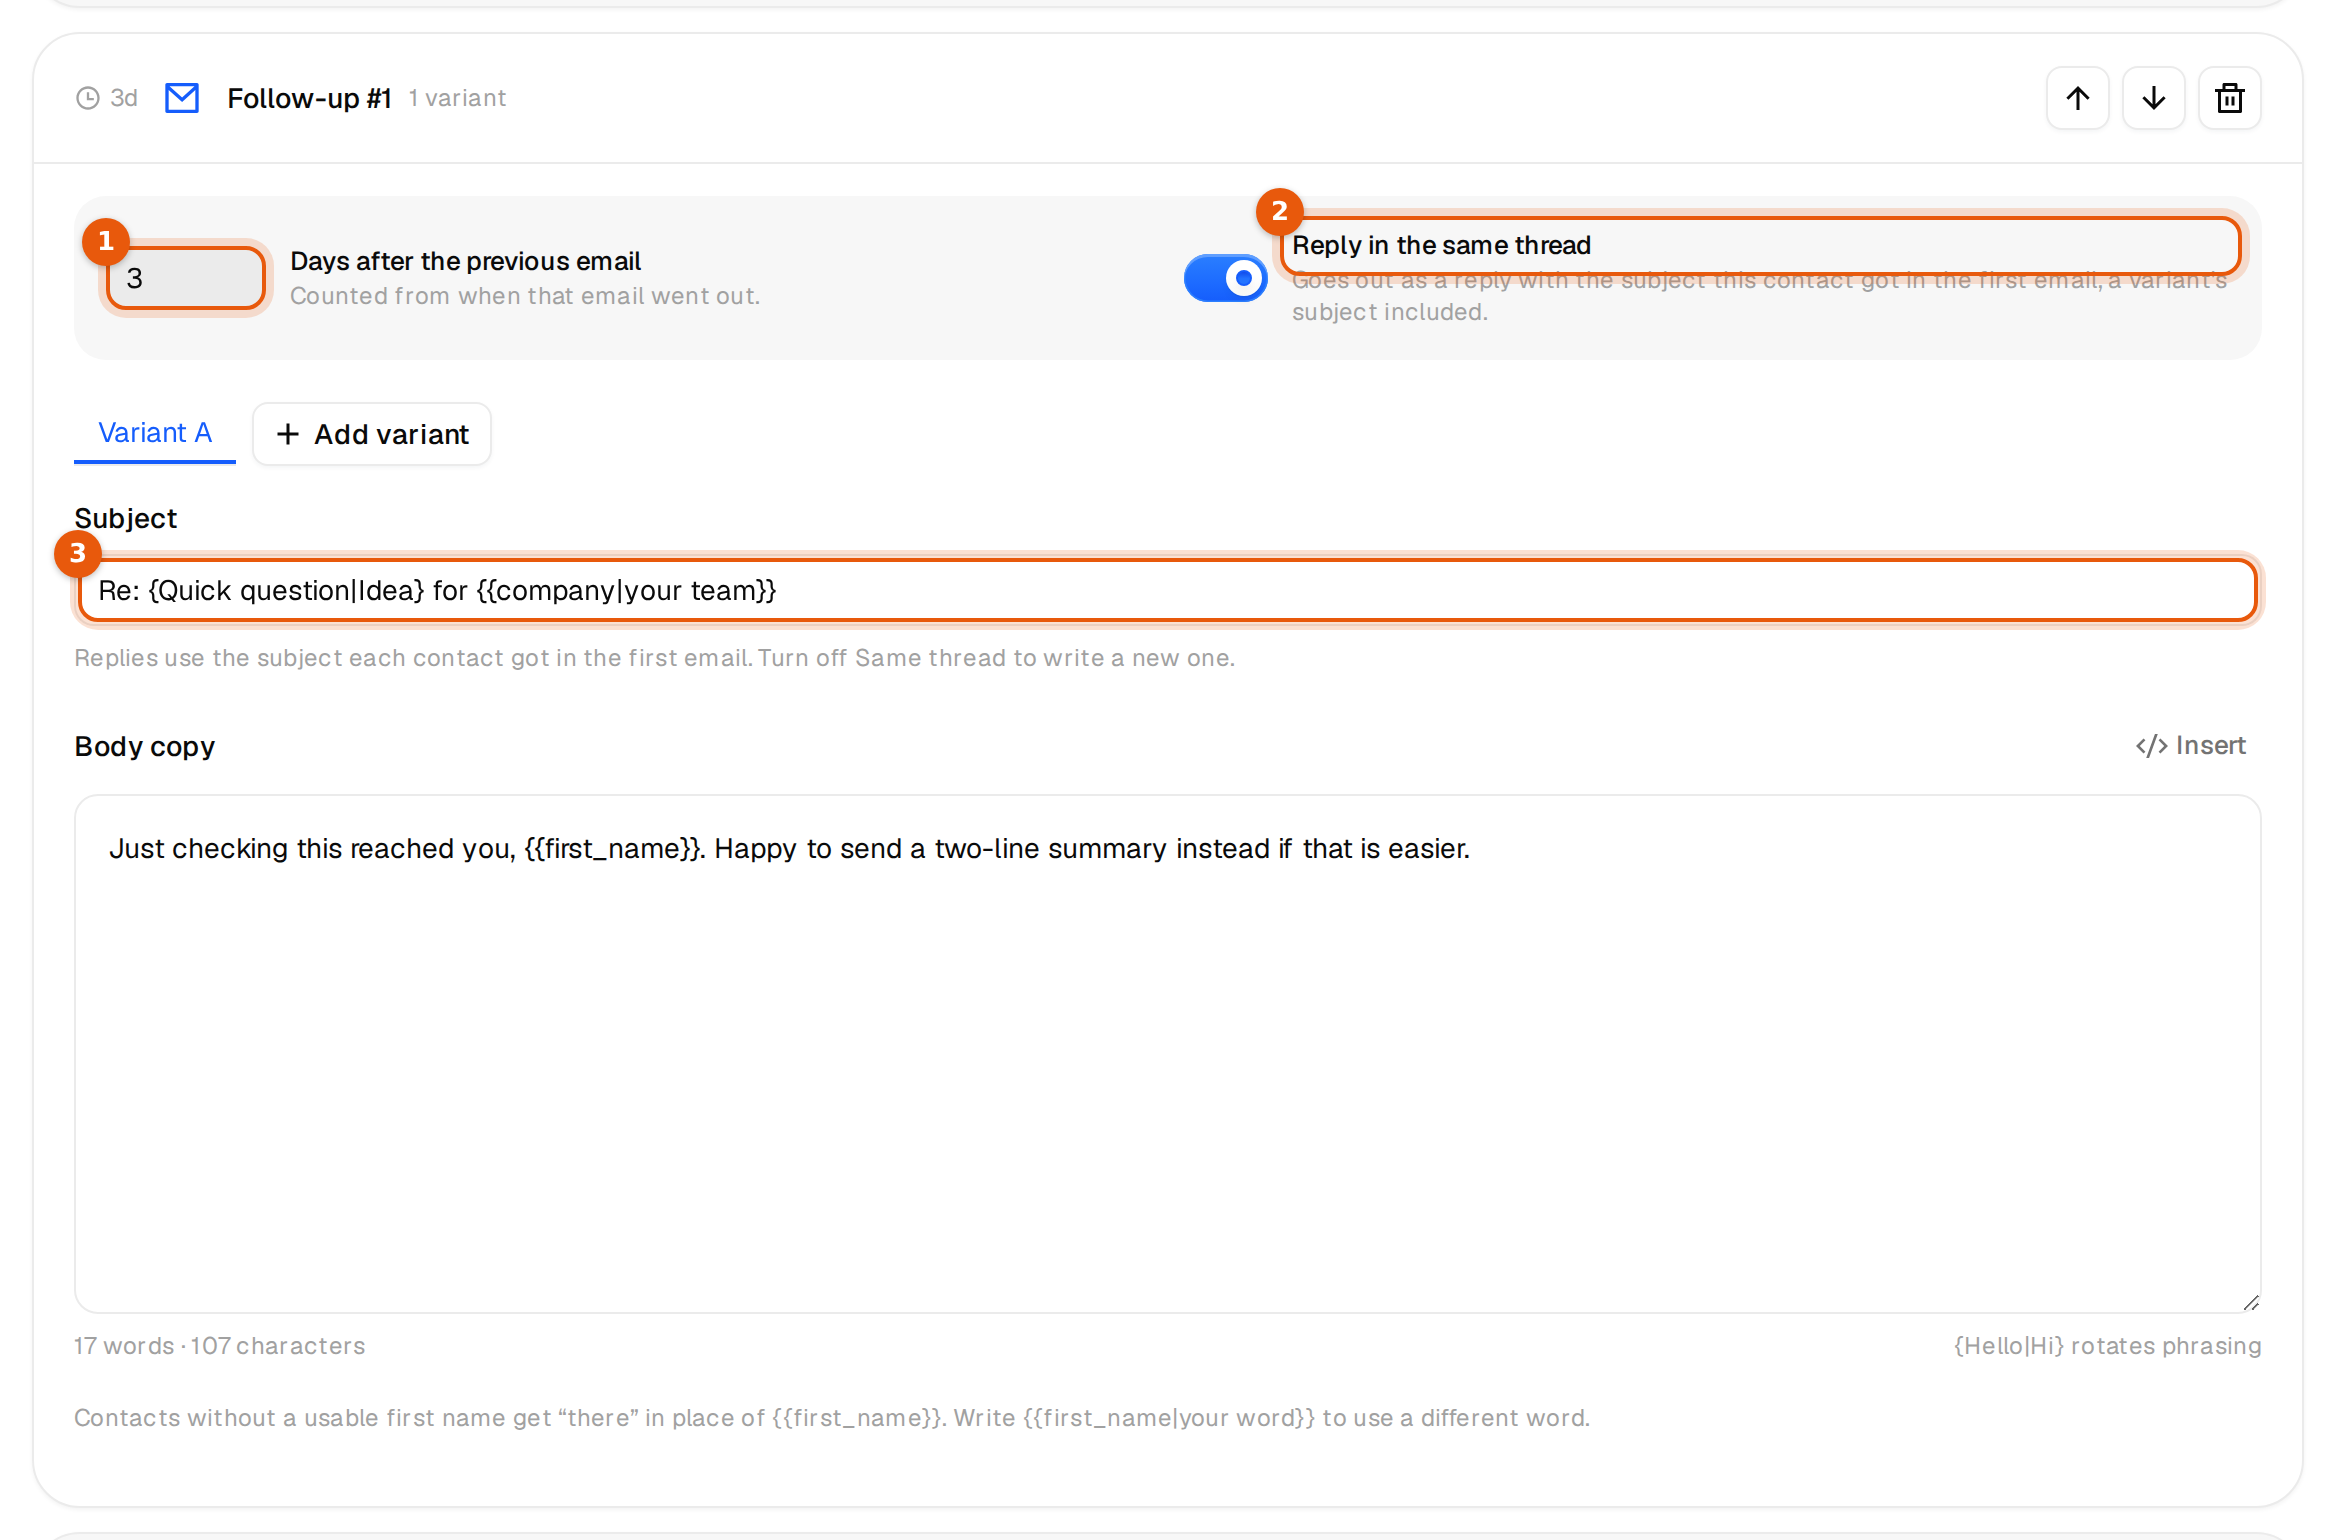The image size is (2336, 1540).
Task: Toggle Reply in the same thread switch
Action: pos(1225,278)
